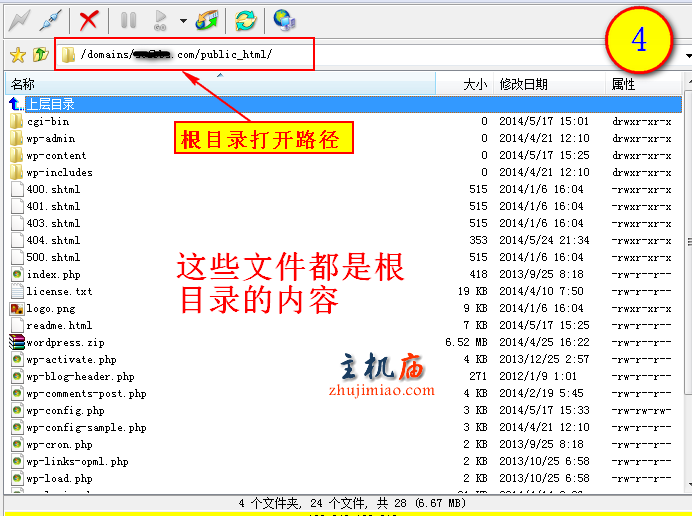This screenshot has width=692, height=516.
Task: Click the globe with computer icon
Action: (x=284, y=20)
